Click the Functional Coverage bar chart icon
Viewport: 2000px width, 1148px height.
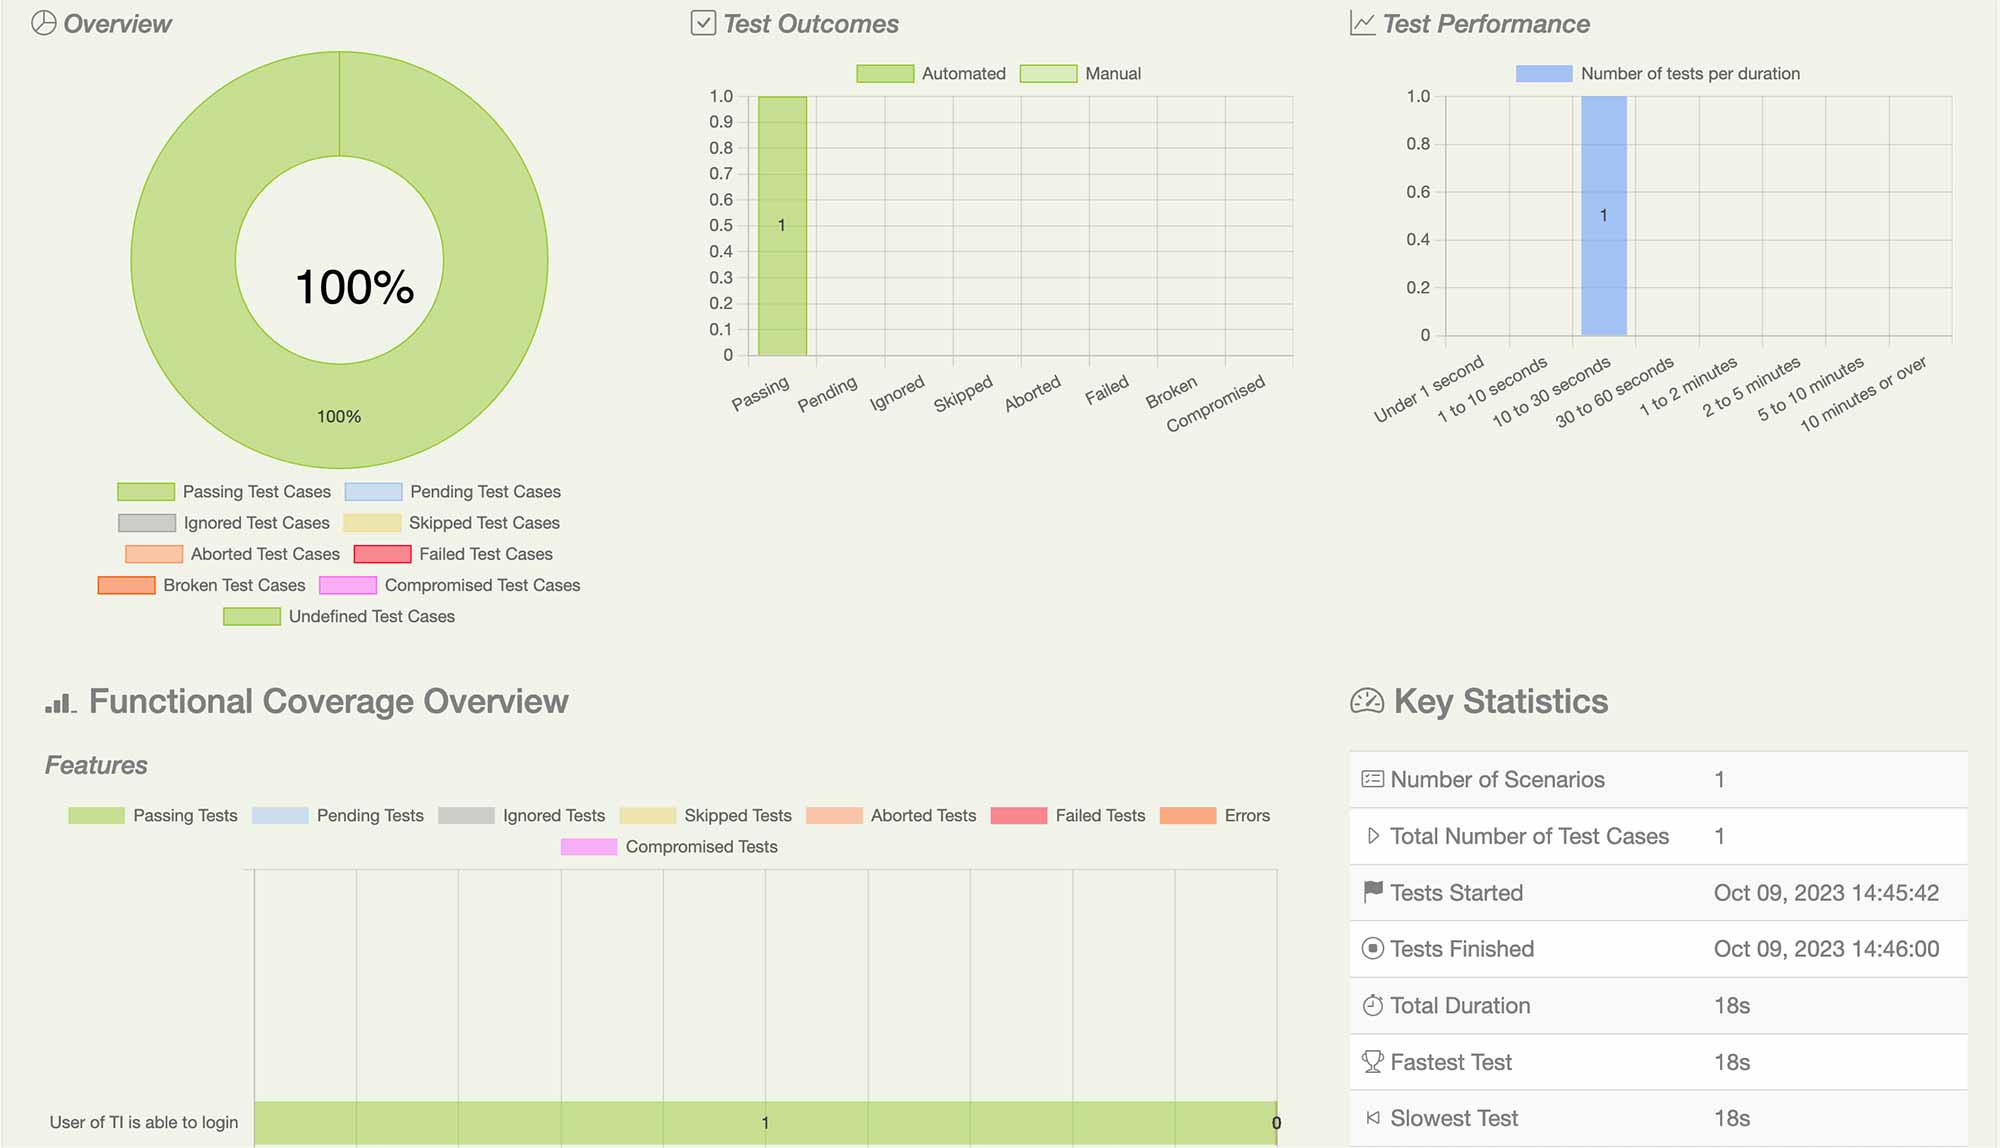[x=60, y=703]
